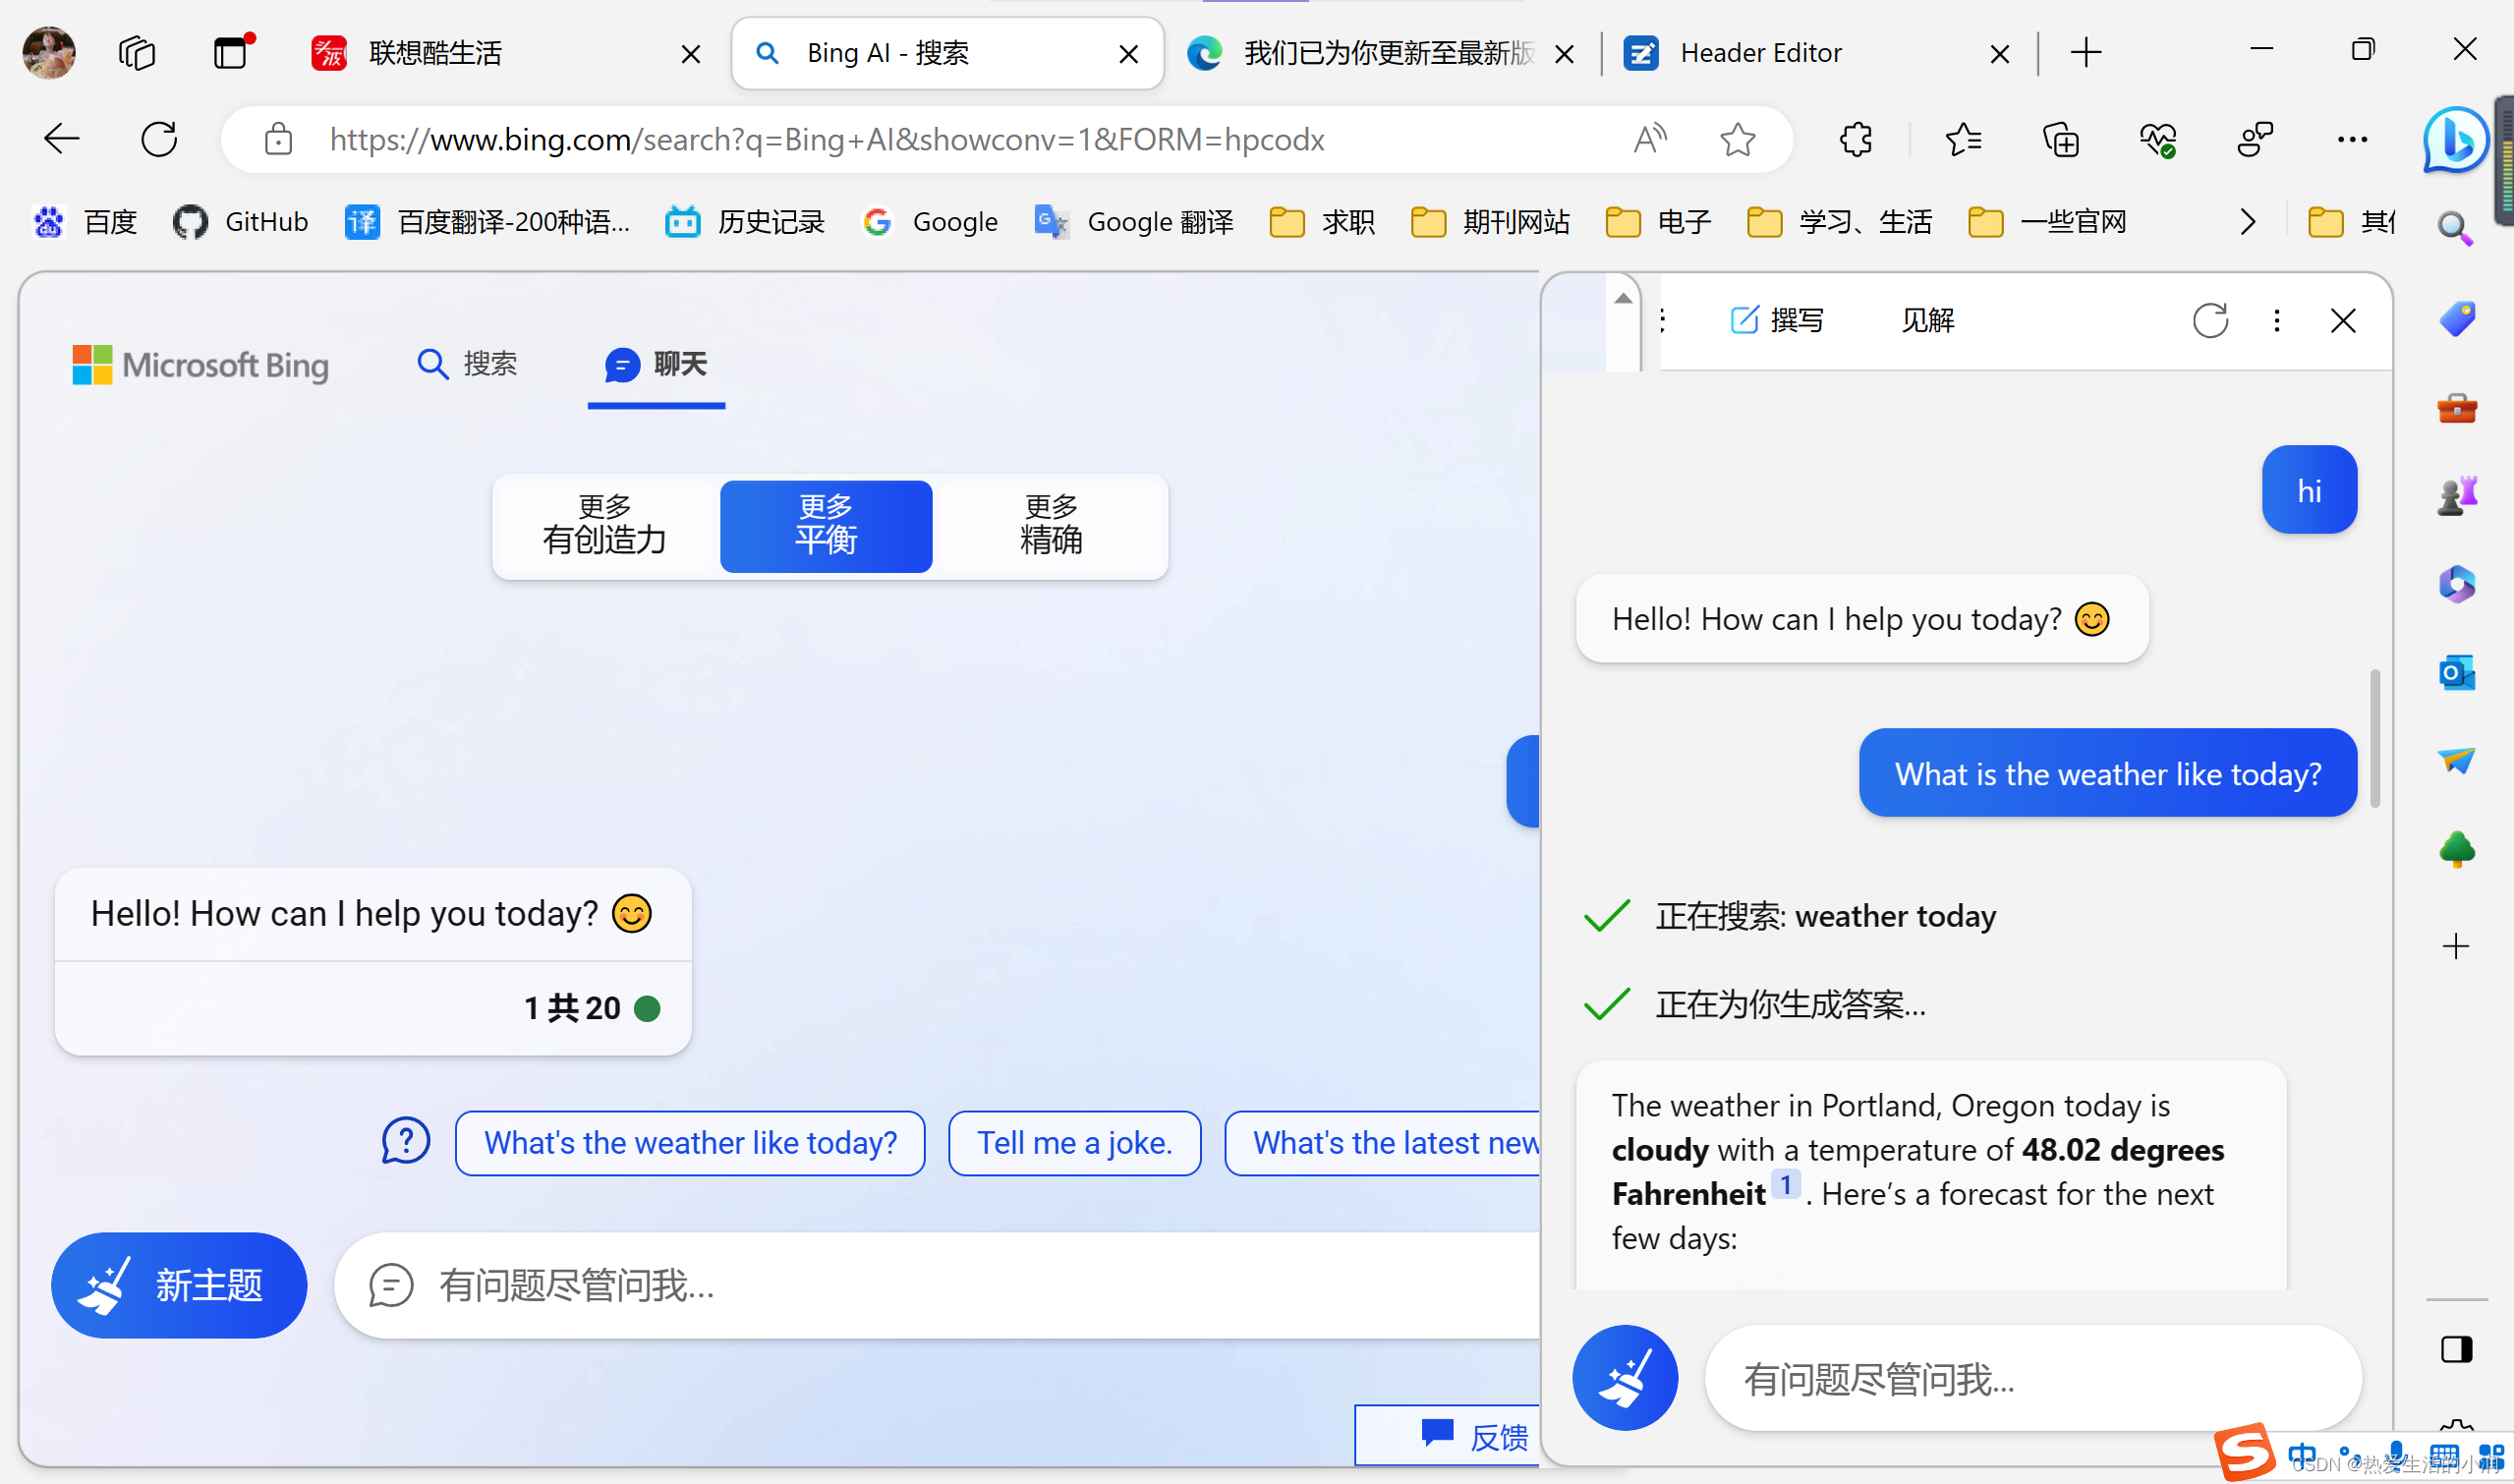Image resolution: width=2514 pixels, height=1484 pixels.
Task: Open the Extensions puzzle icon
Action: 1856,139
